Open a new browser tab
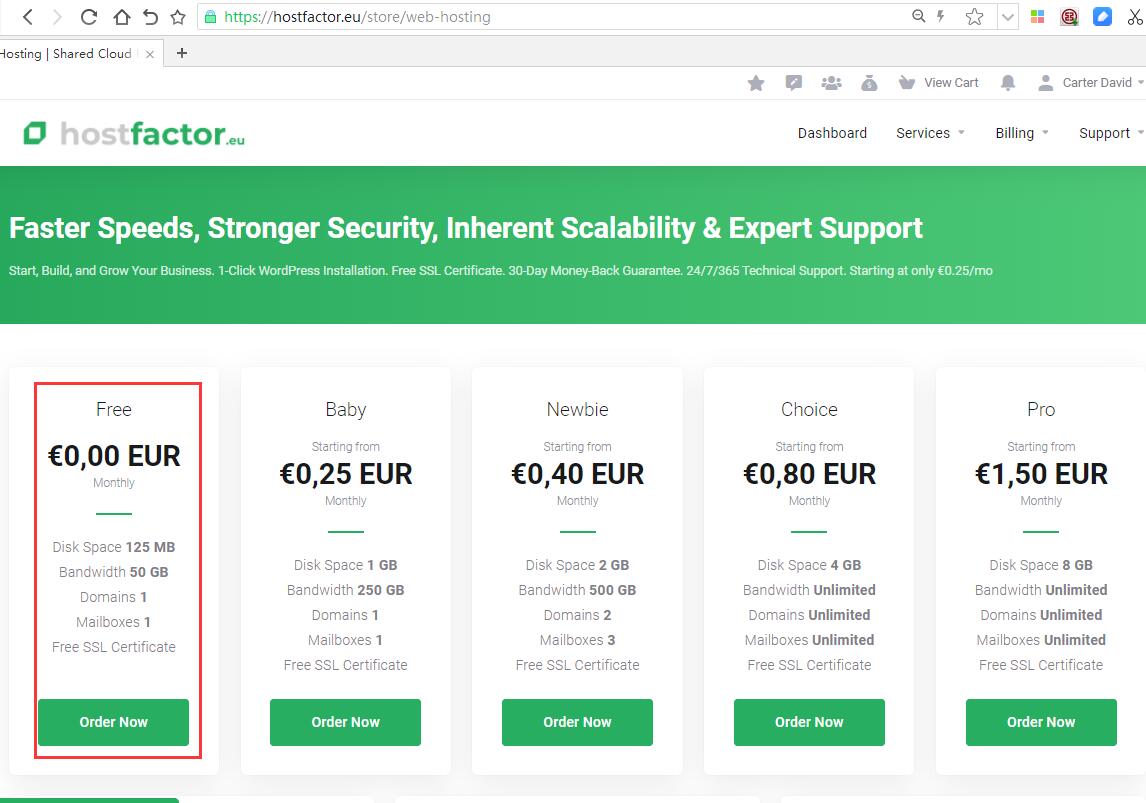This screenshot has height=803, width=1146. 182,53
